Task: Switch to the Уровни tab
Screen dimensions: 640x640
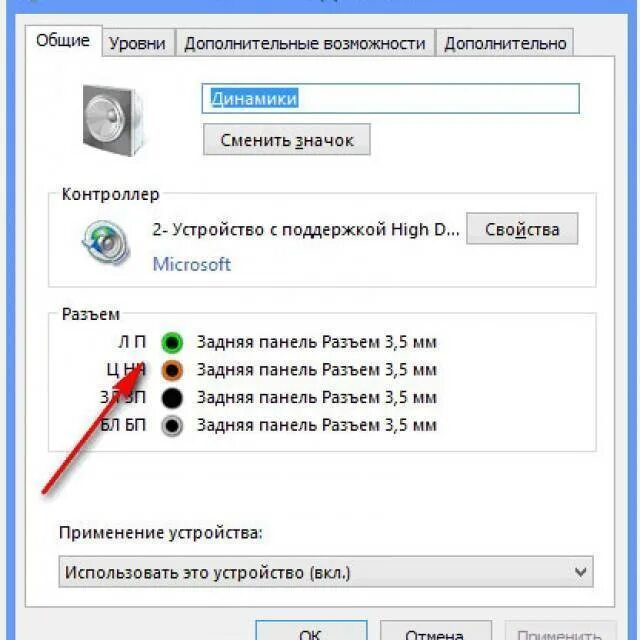Action: pyautogui.click(x=138, y=43)
